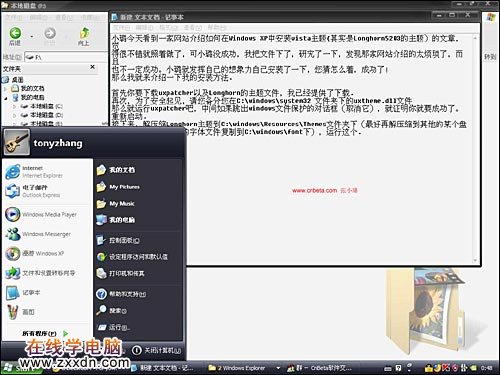This screenshot has height=375, width=500.
Task: Launch Paint (画图) from the Start menu
Action: click(x=47, y=312)
